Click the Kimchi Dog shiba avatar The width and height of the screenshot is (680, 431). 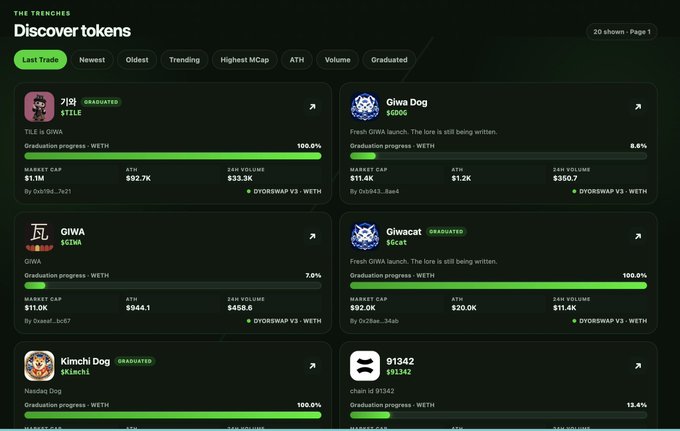tap(39, 366)
